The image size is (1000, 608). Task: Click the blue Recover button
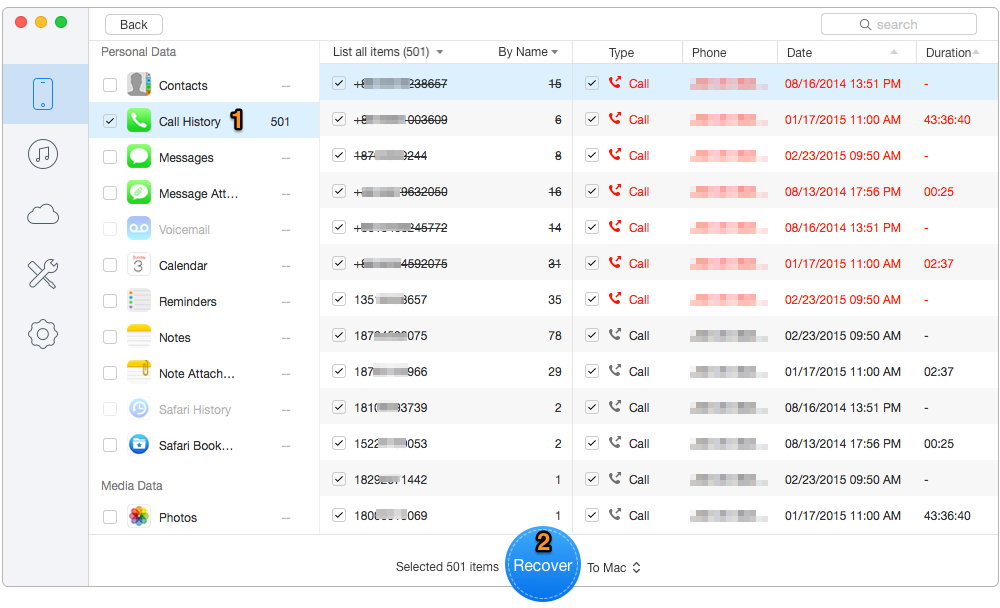point(543,564)
